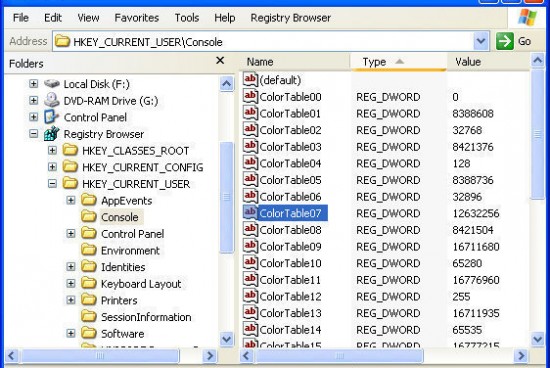This screenshot has height=368, width=550.
Task: Open the Tools menu
Action: [x=187, y=18]
